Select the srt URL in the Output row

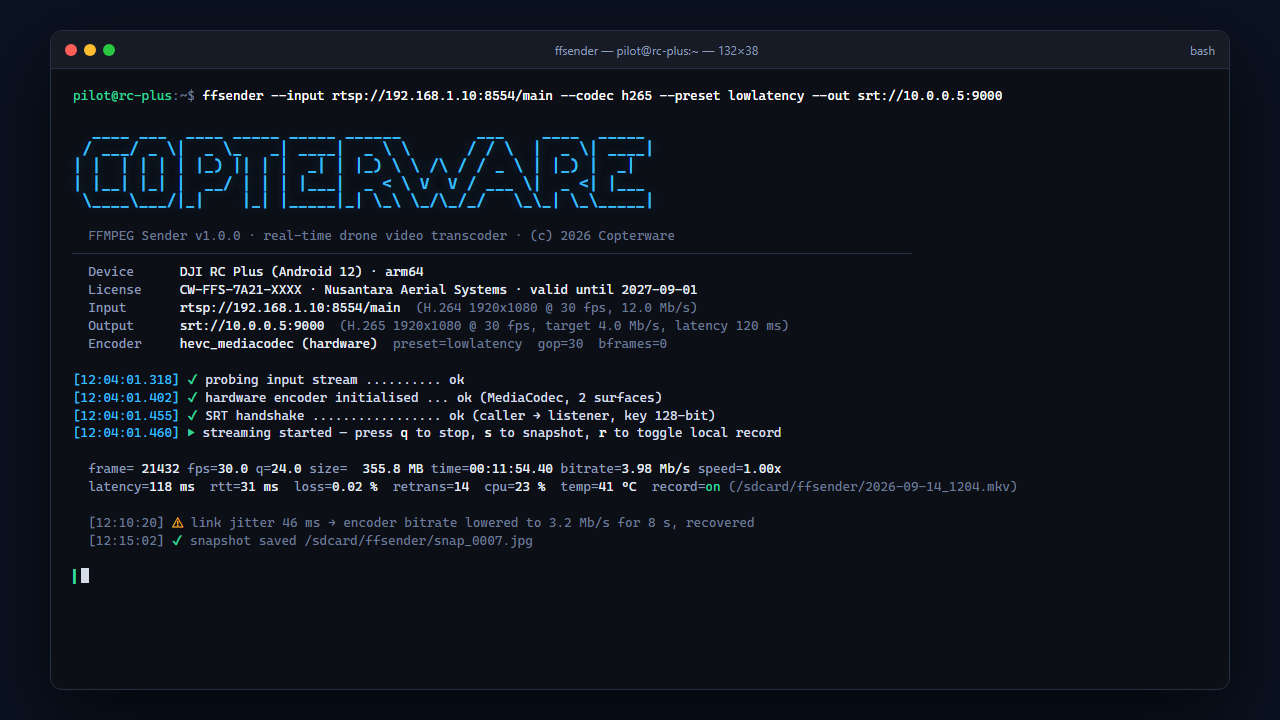(x=252, y=326)
